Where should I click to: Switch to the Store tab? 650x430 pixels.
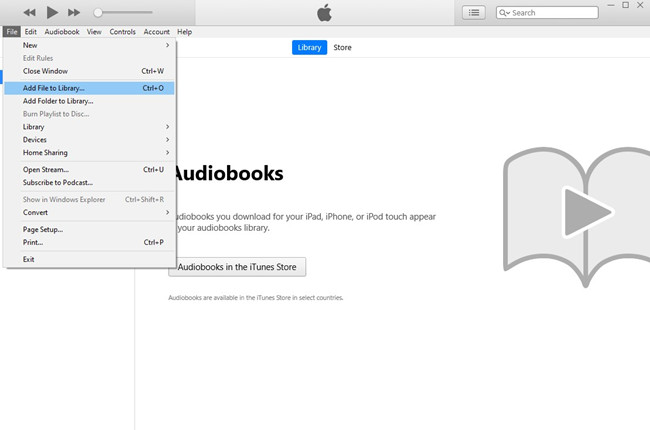point(342,47)
